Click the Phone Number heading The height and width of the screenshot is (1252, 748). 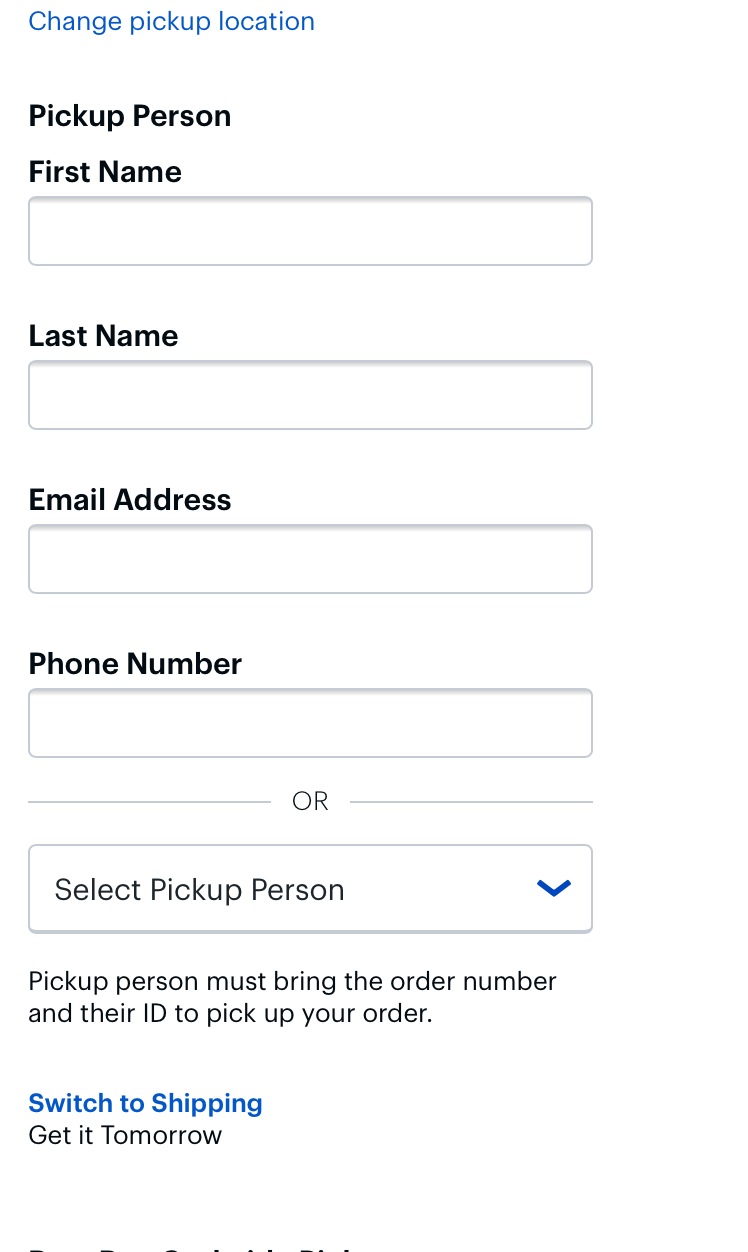(135, 664)
